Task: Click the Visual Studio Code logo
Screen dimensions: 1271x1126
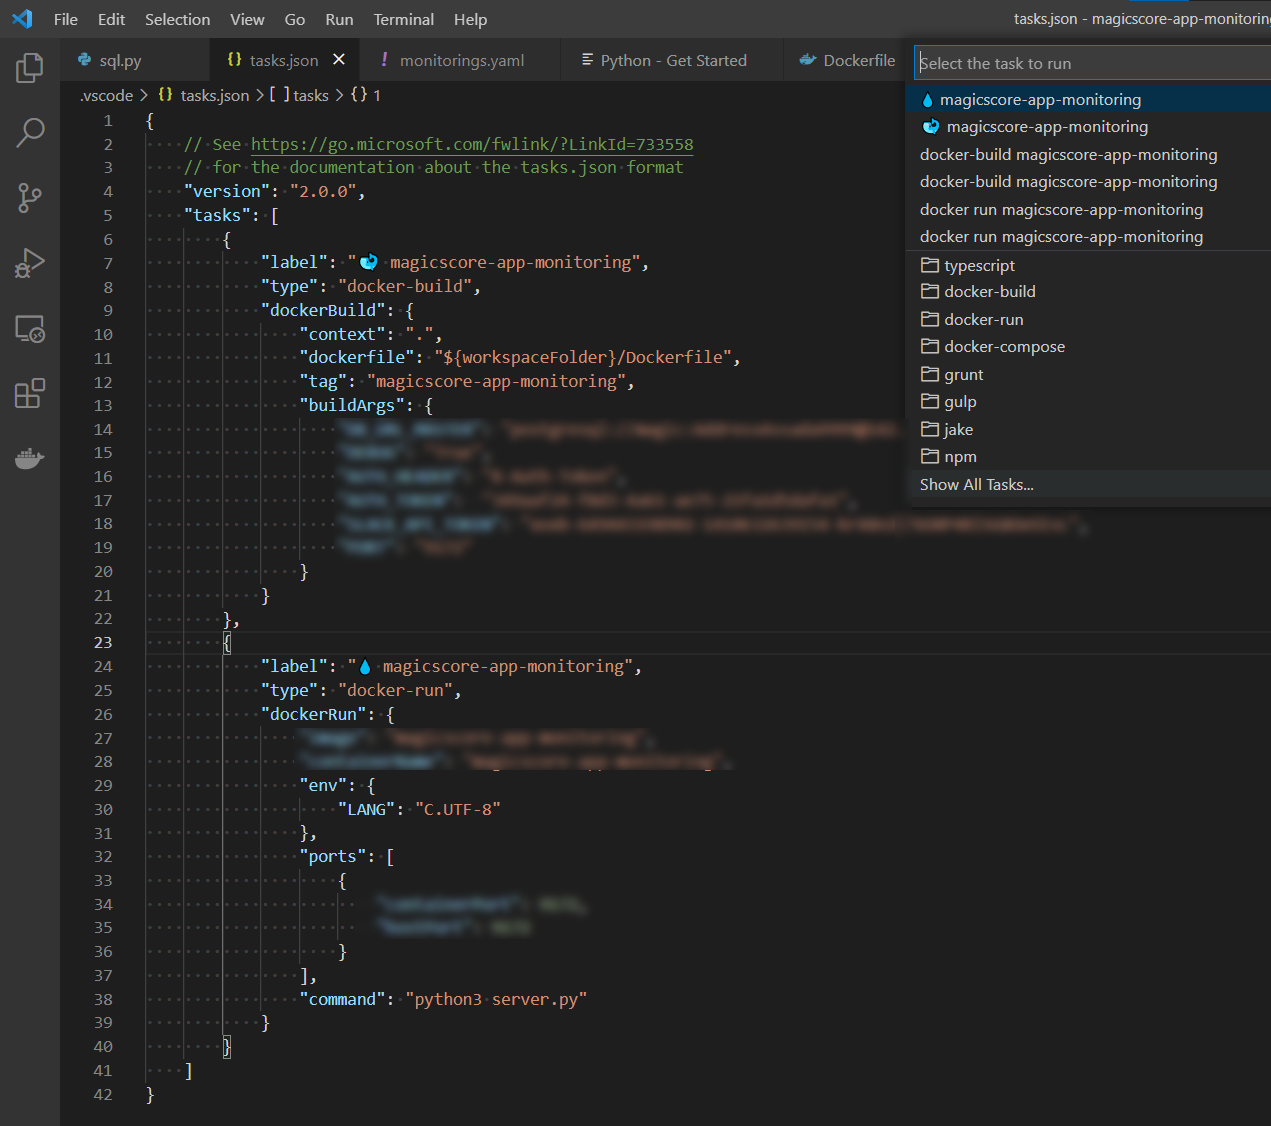Action: [22, 19]
